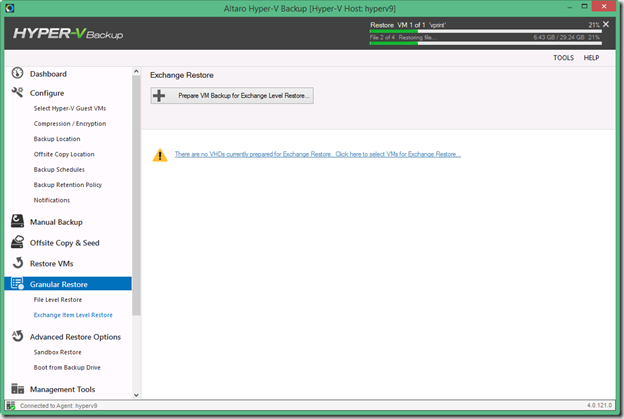Screen dimensions: 624x419
Task: Go to Offsite Copy & Seed
Action: [64, 243]
